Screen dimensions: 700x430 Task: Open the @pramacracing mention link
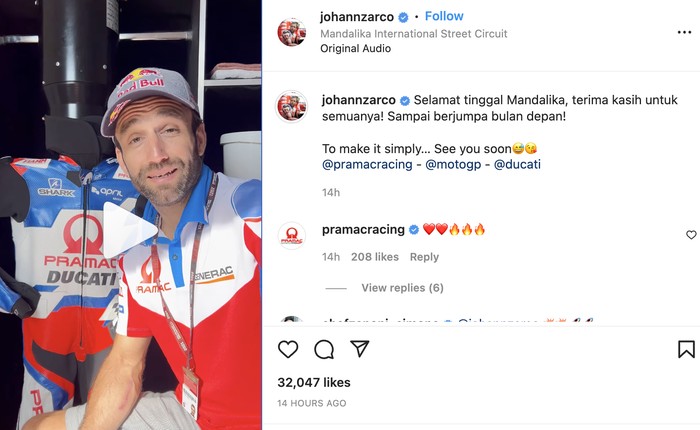[x=367, y=164]
